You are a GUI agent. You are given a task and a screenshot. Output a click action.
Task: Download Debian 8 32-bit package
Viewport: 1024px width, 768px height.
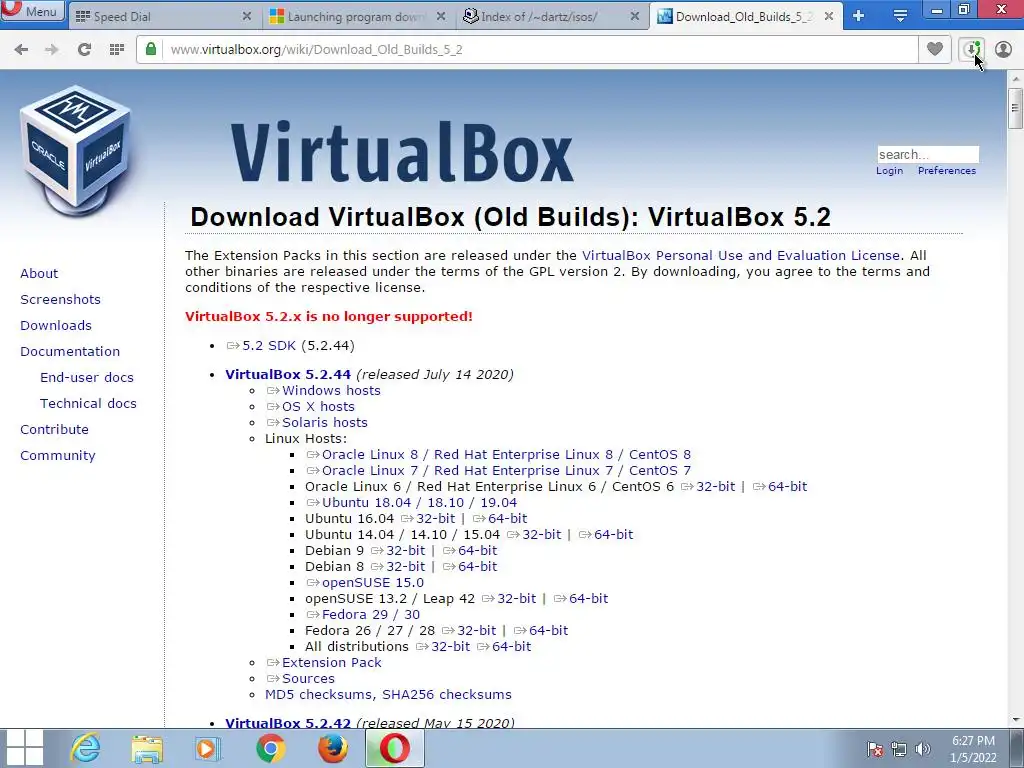(x=398, y=566)
